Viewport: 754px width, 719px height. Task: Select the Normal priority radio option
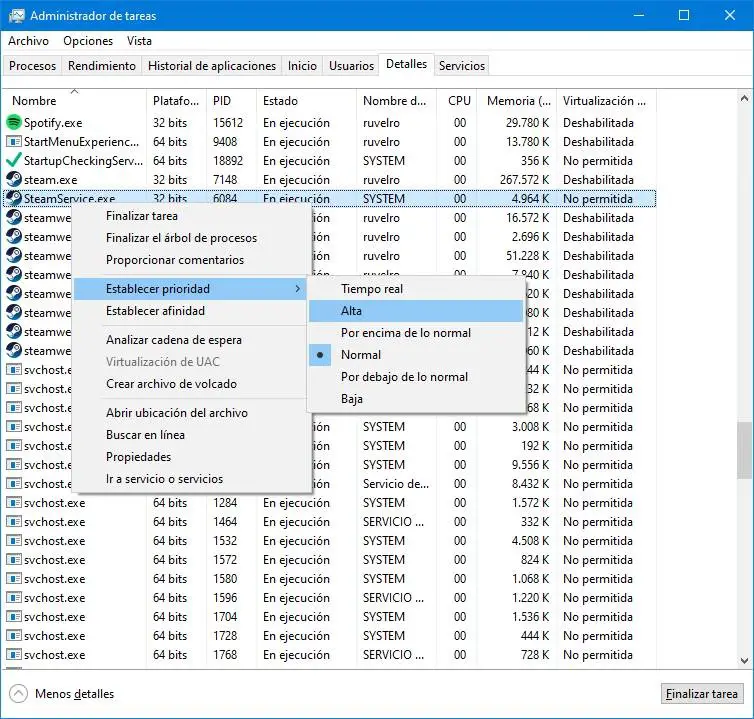click(360, 354)
